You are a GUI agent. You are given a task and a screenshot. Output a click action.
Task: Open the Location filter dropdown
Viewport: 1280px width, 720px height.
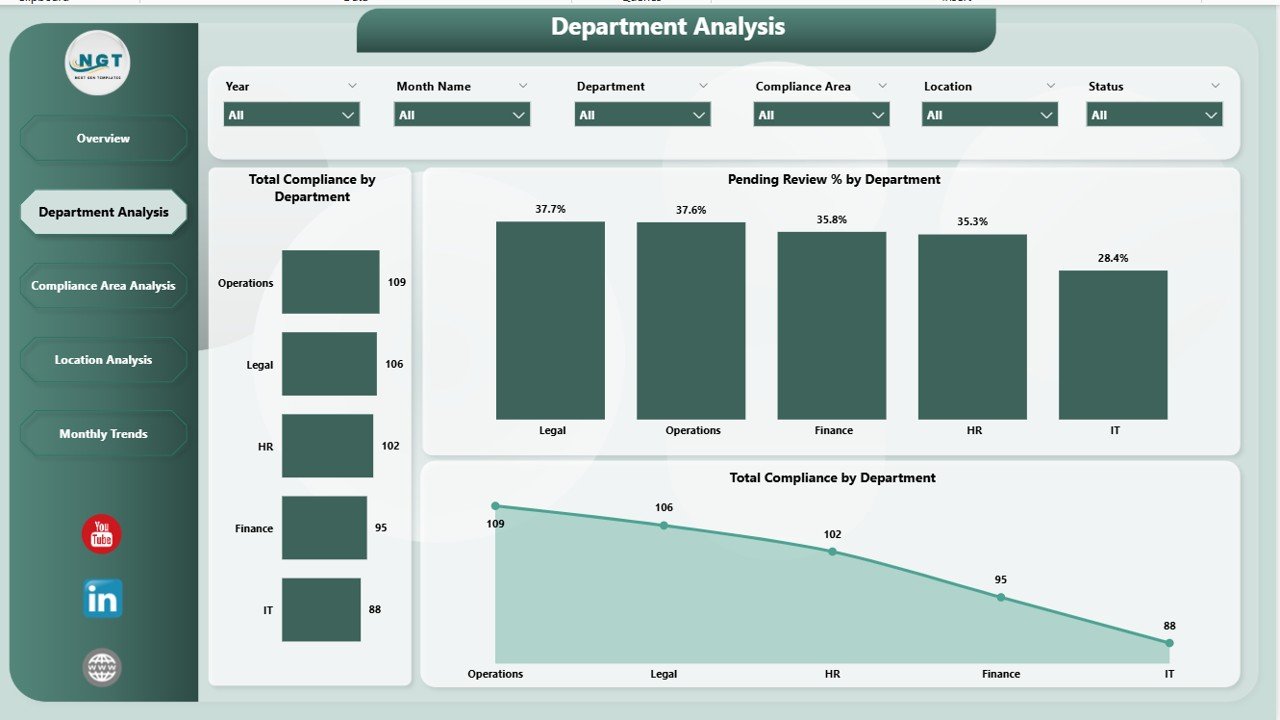(x=989, y=115)
